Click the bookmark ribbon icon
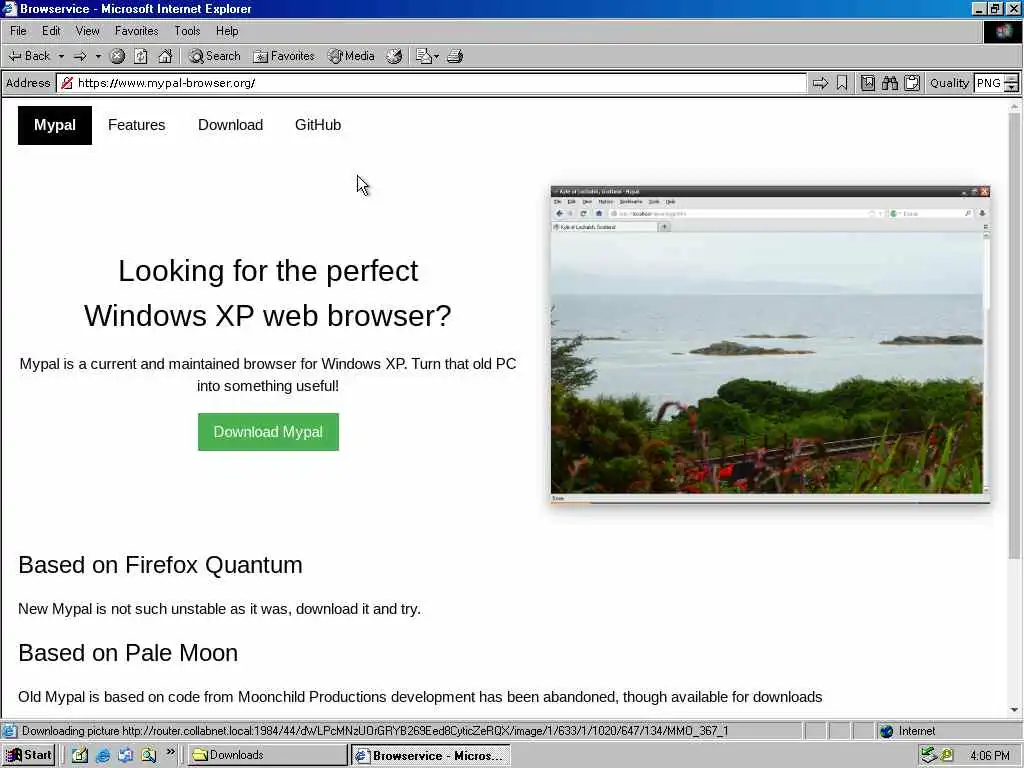The height and width of the screenshot is (768, 1024). pos(842,83)
